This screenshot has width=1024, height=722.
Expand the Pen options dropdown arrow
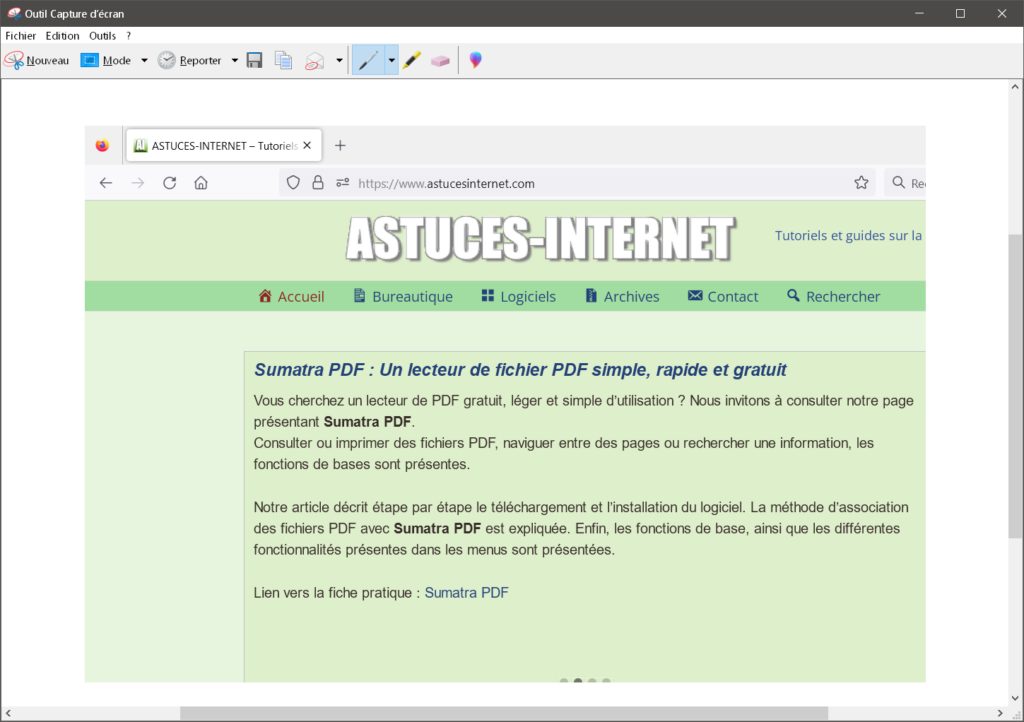click(x=391, y=60)
